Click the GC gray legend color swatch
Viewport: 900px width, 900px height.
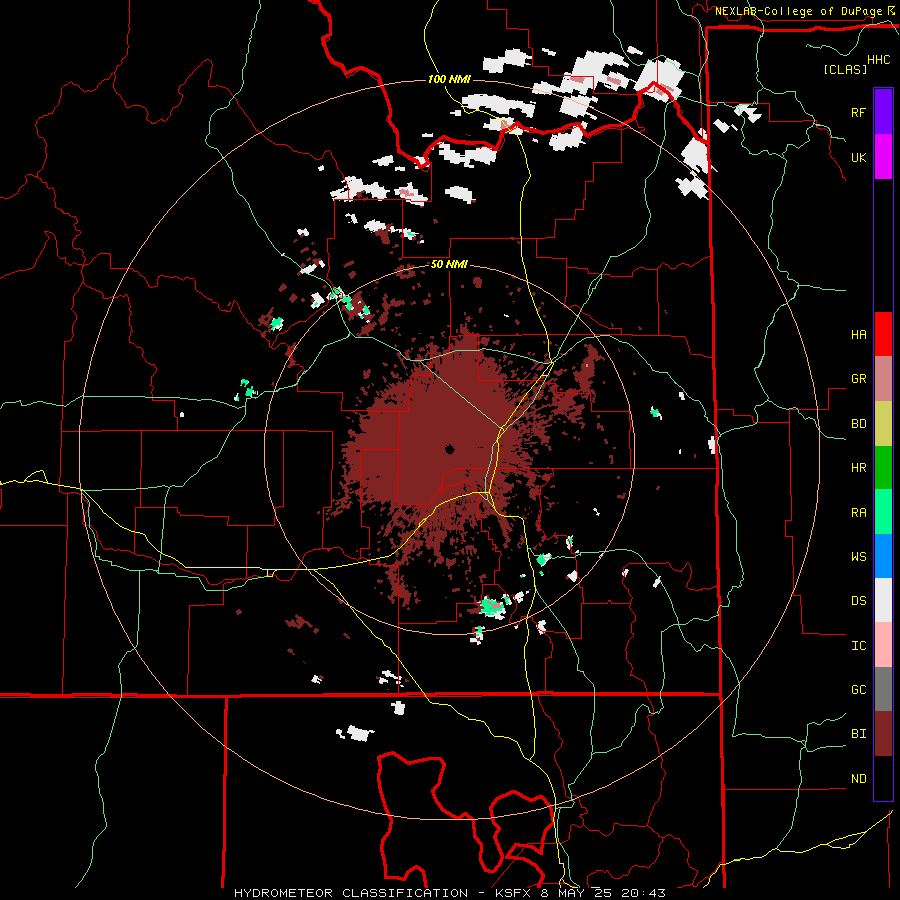tap(883, 689)
